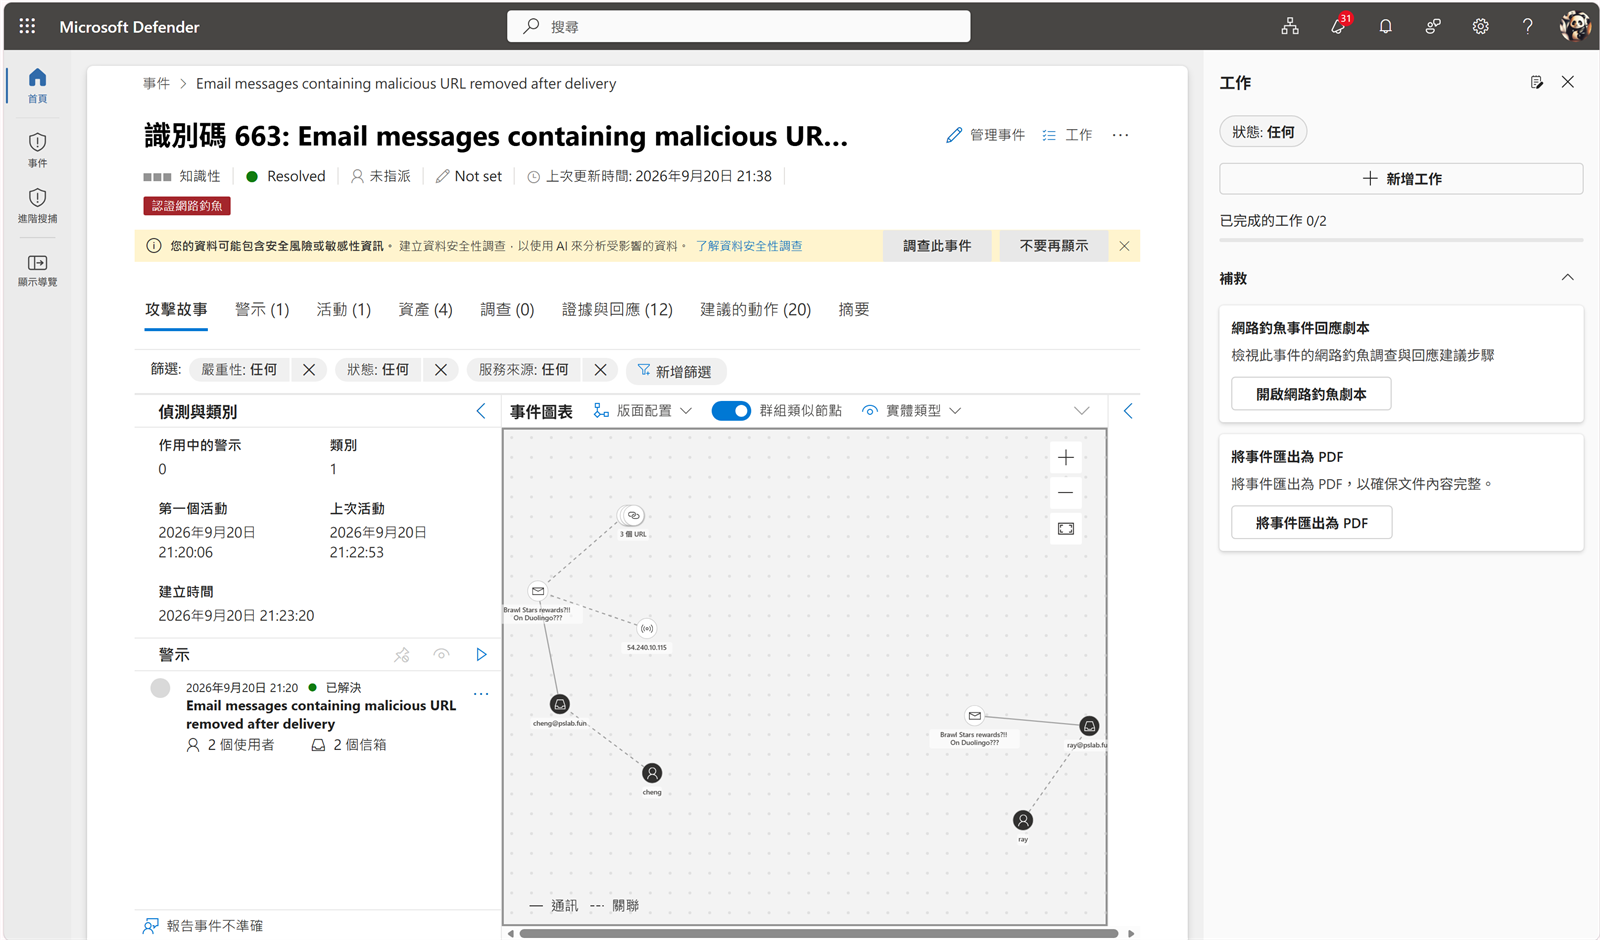1600x940 pixels.
Task: Switch to the Assets (4) tab
Action: tap(425, 310)
